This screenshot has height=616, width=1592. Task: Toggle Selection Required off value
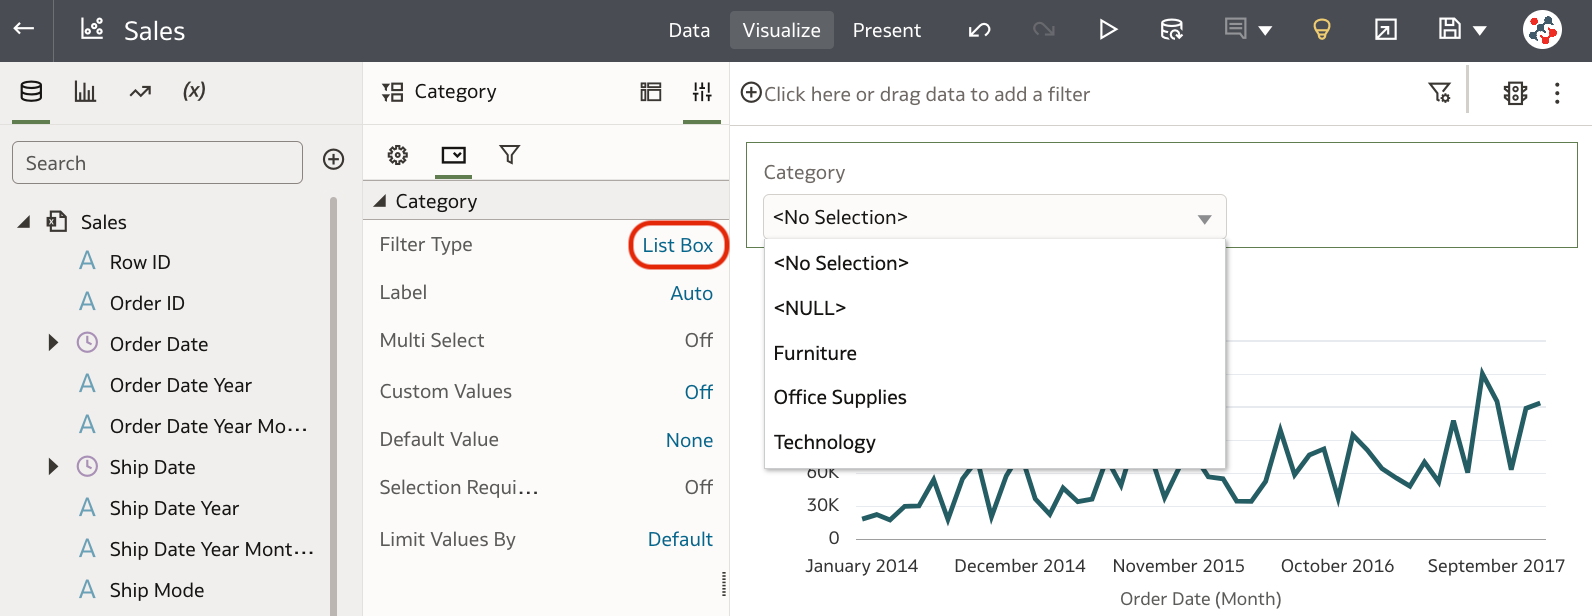(698, 488)
